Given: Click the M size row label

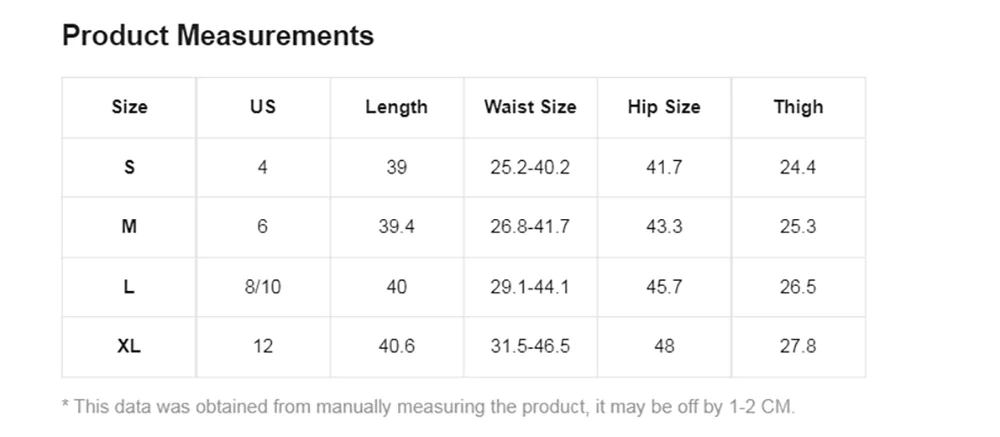Looking at the screenshot, I should coord(129,226).
